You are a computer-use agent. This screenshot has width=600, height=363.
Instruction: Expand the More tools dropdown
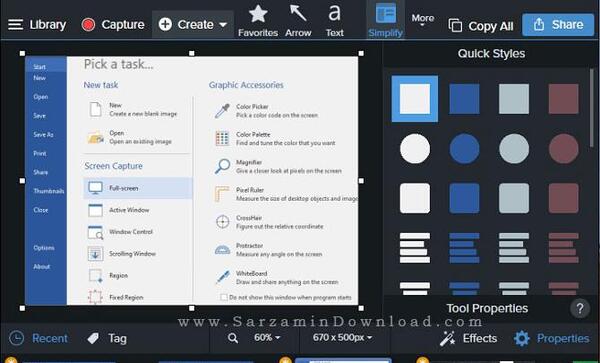[x=423, y=20]
